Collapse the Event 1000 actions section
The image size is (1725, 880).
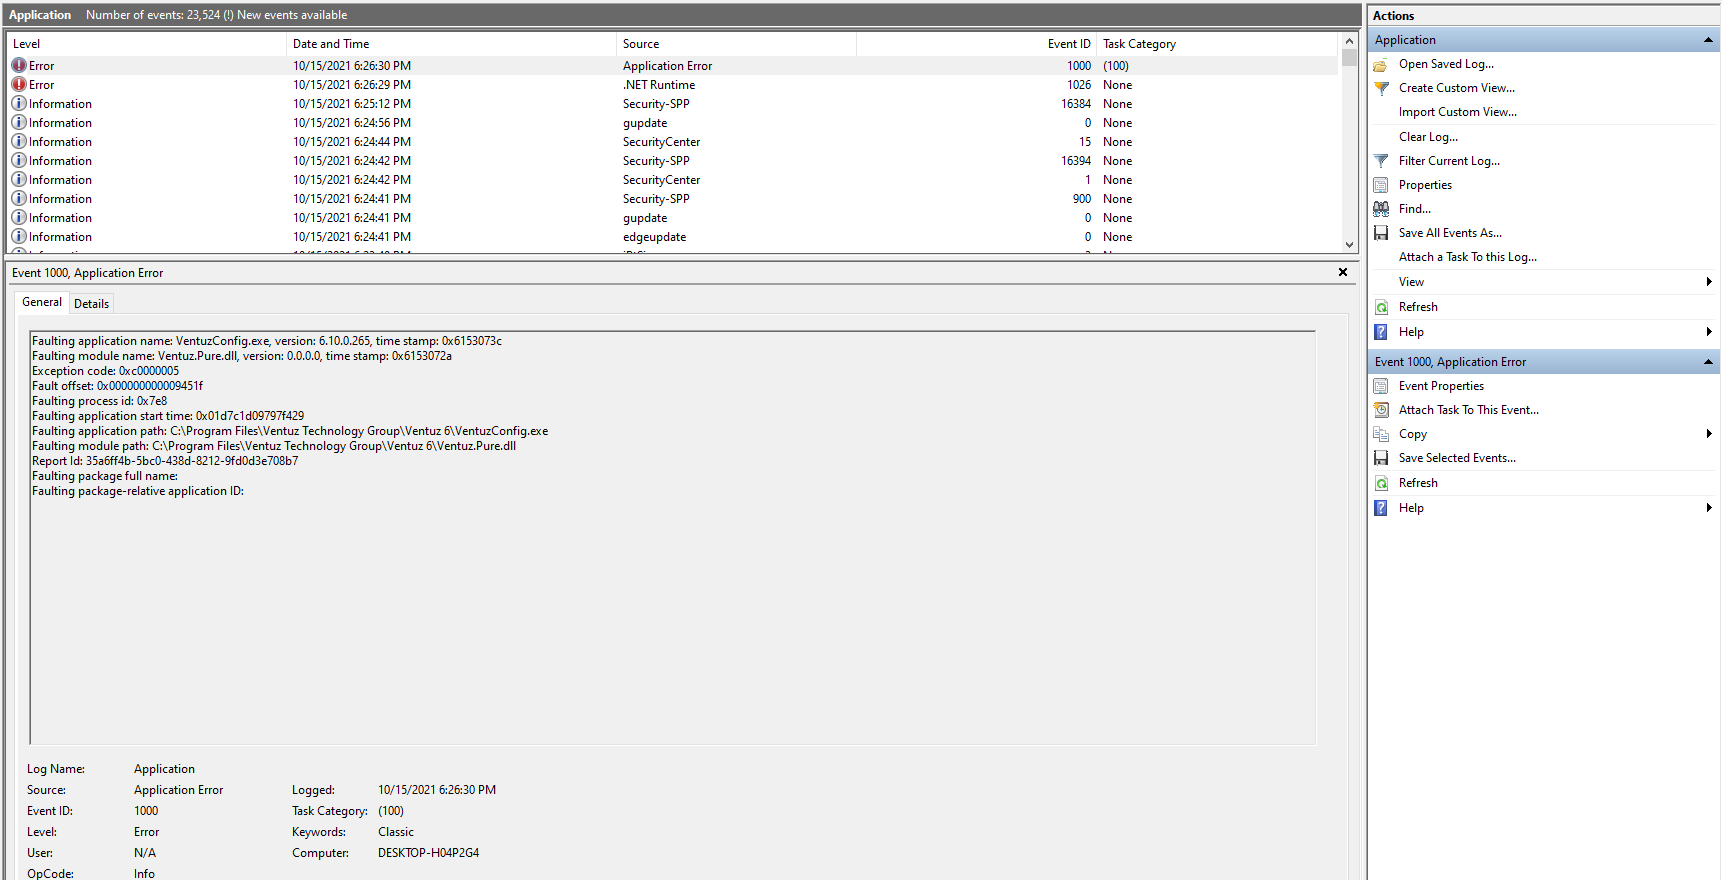(x=1708, y=362)
